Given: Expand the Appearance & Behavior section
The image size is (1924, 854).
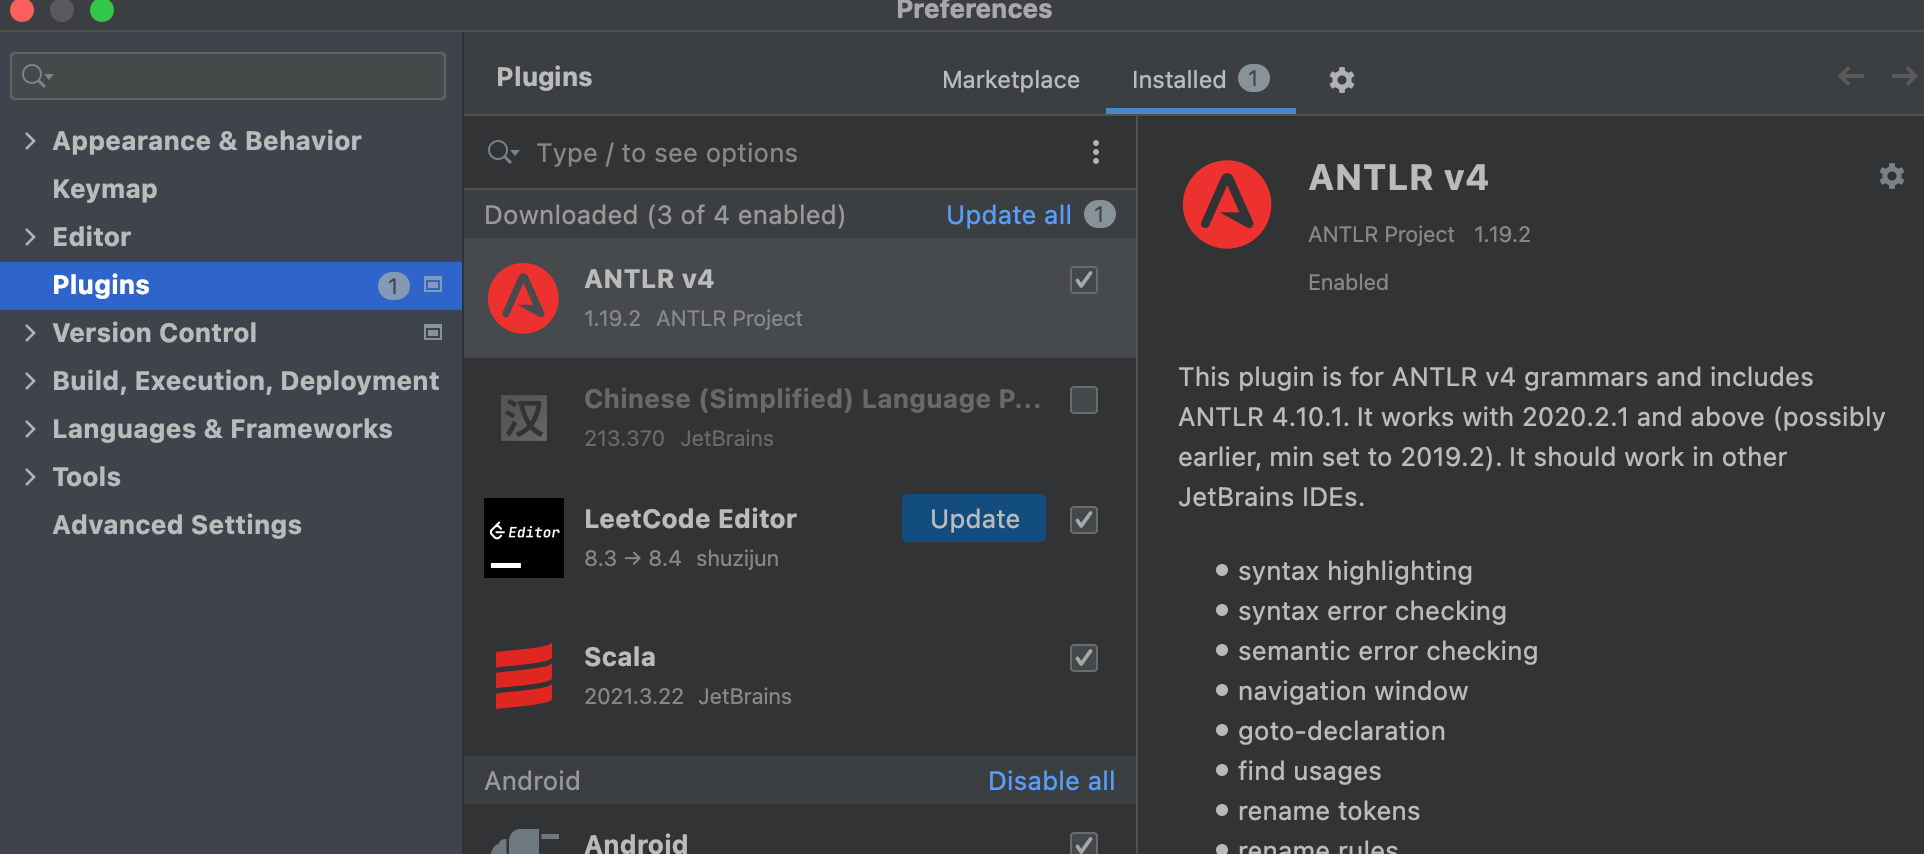Looking at the screenshot, I should [x=30, y=141].
